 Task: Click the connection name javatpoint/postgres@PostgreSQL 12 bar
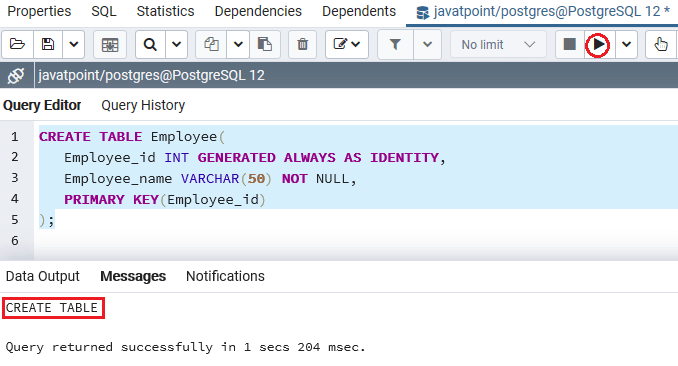pos(151,75)
